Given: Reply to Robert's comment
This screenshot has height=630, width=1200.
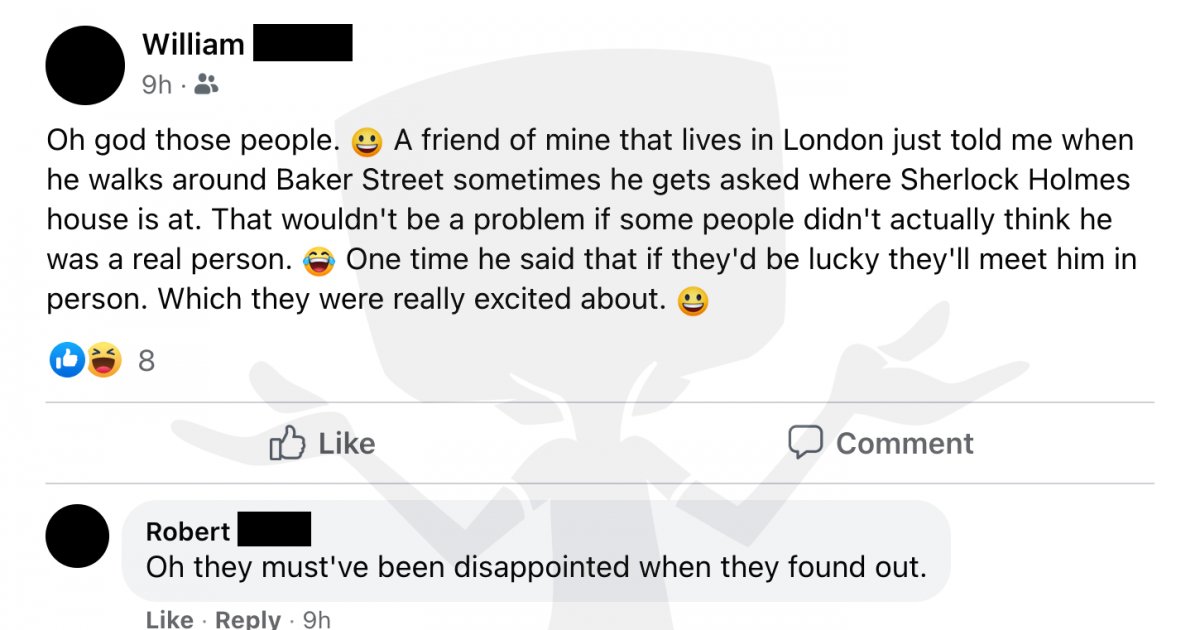Looking at the screenshot, I should [248, 620].
